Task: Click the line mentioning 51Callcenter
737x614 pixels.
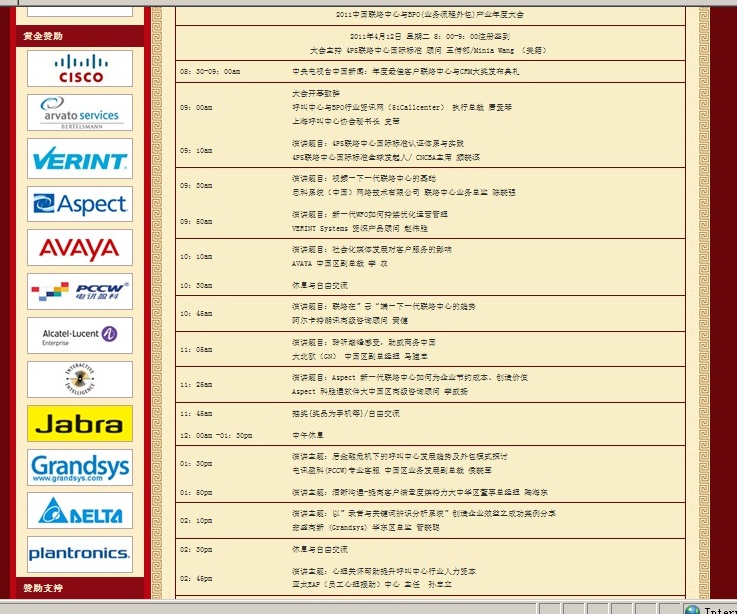Action: tap(402, 107)
